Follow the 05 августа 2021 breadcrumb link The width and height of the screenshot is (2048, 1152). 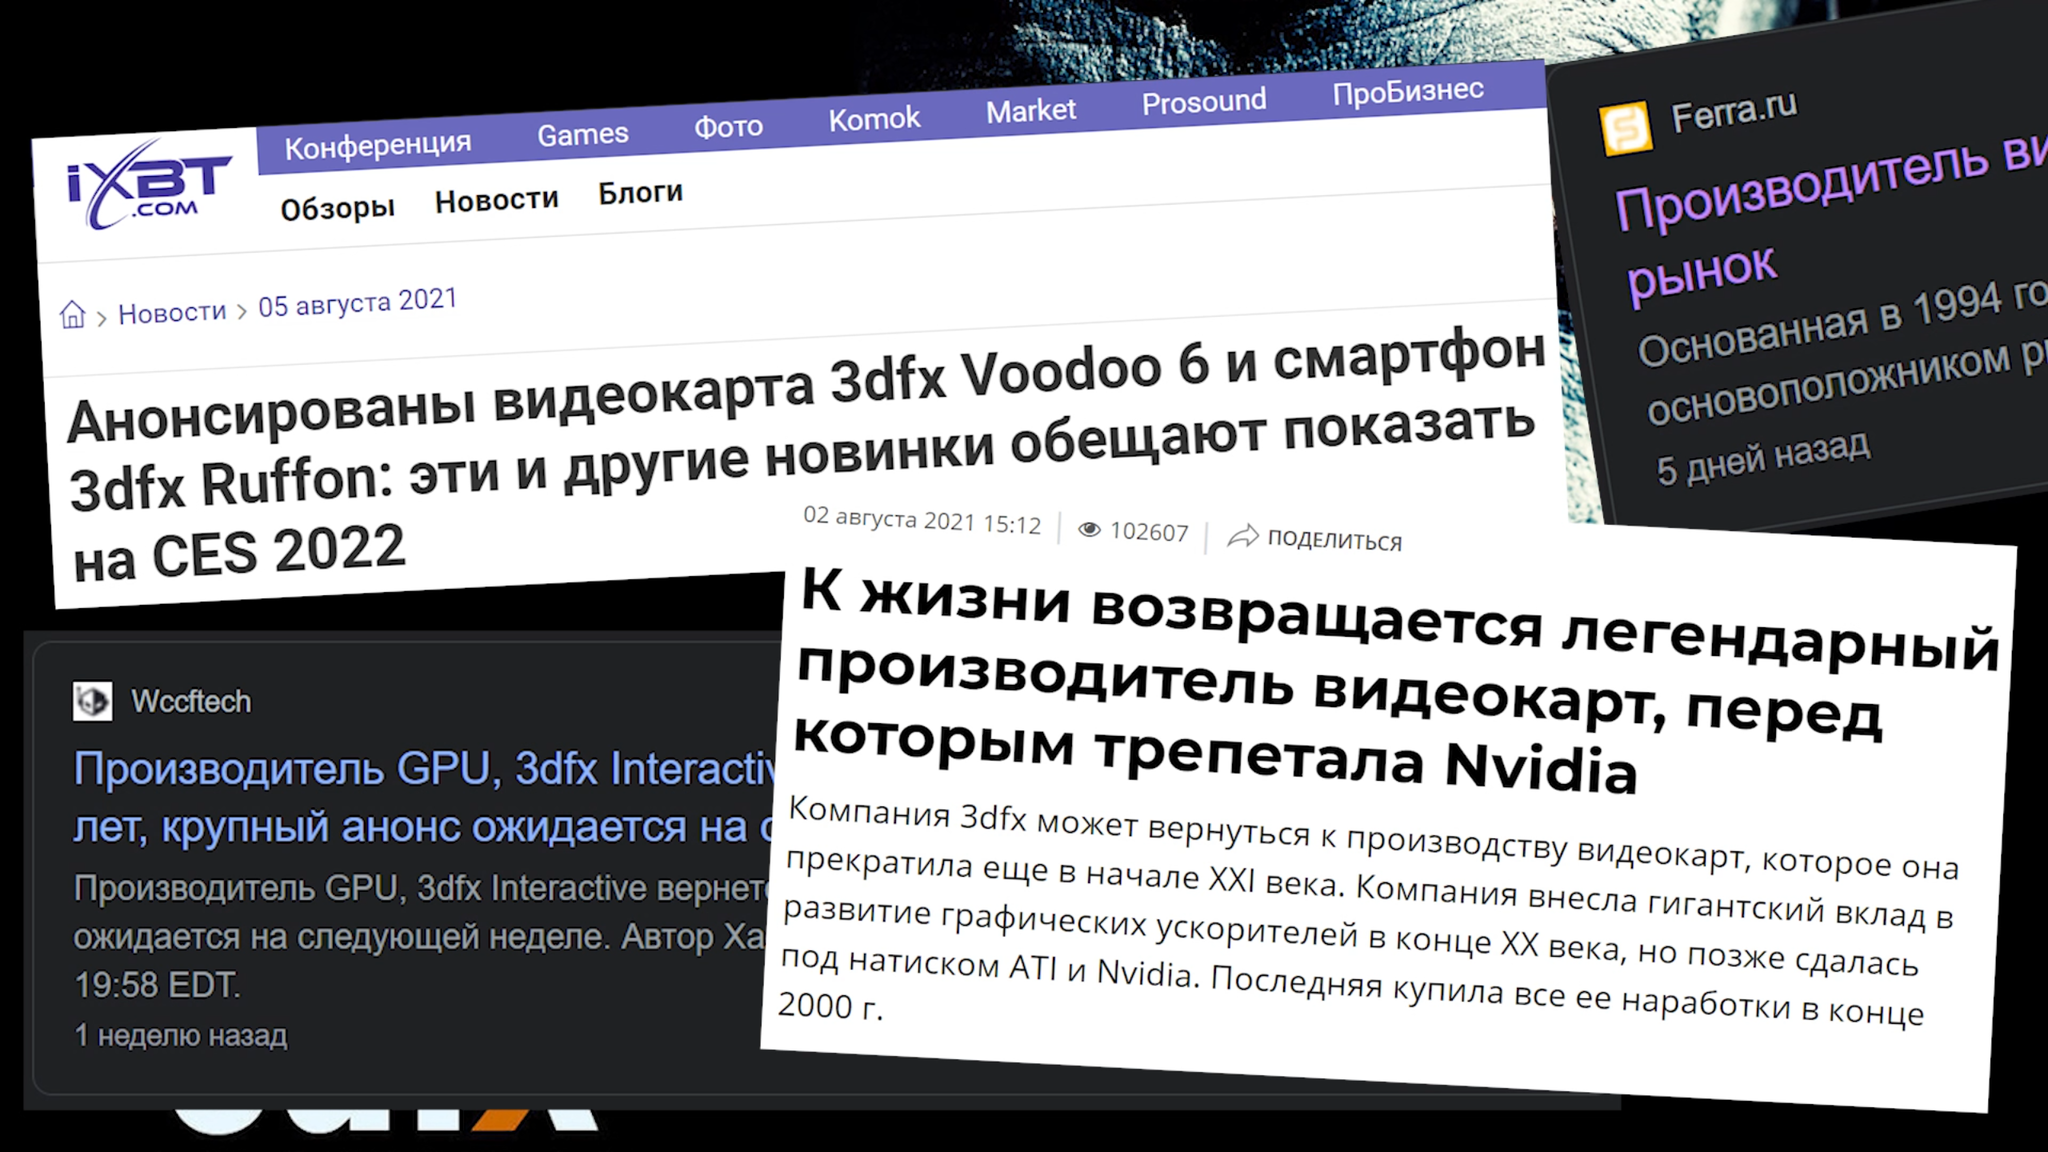coord(357,302)
